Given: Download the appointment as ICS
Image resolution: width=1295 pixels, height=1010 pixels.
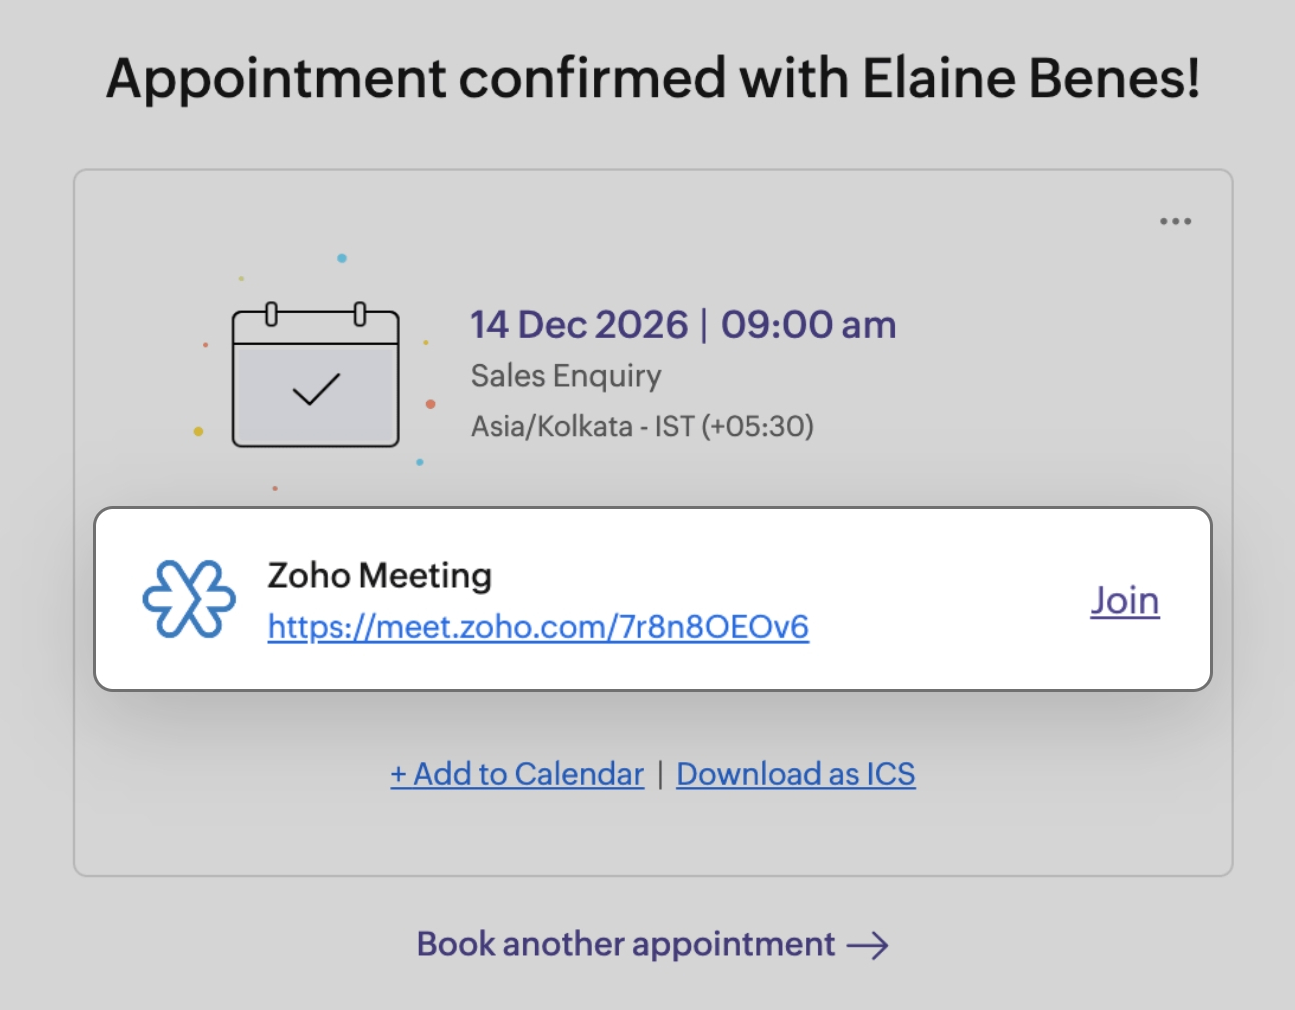Looking at the screenshot, I should [795, 774].
